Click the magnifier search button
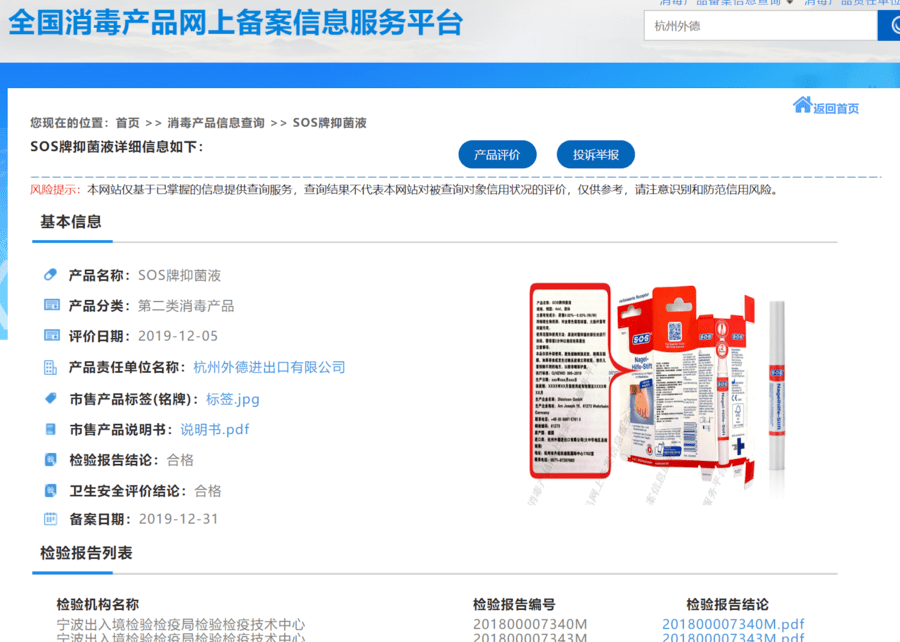Image resolution: width=900 pixels, height=642 pixels. [x=893, y=24]
